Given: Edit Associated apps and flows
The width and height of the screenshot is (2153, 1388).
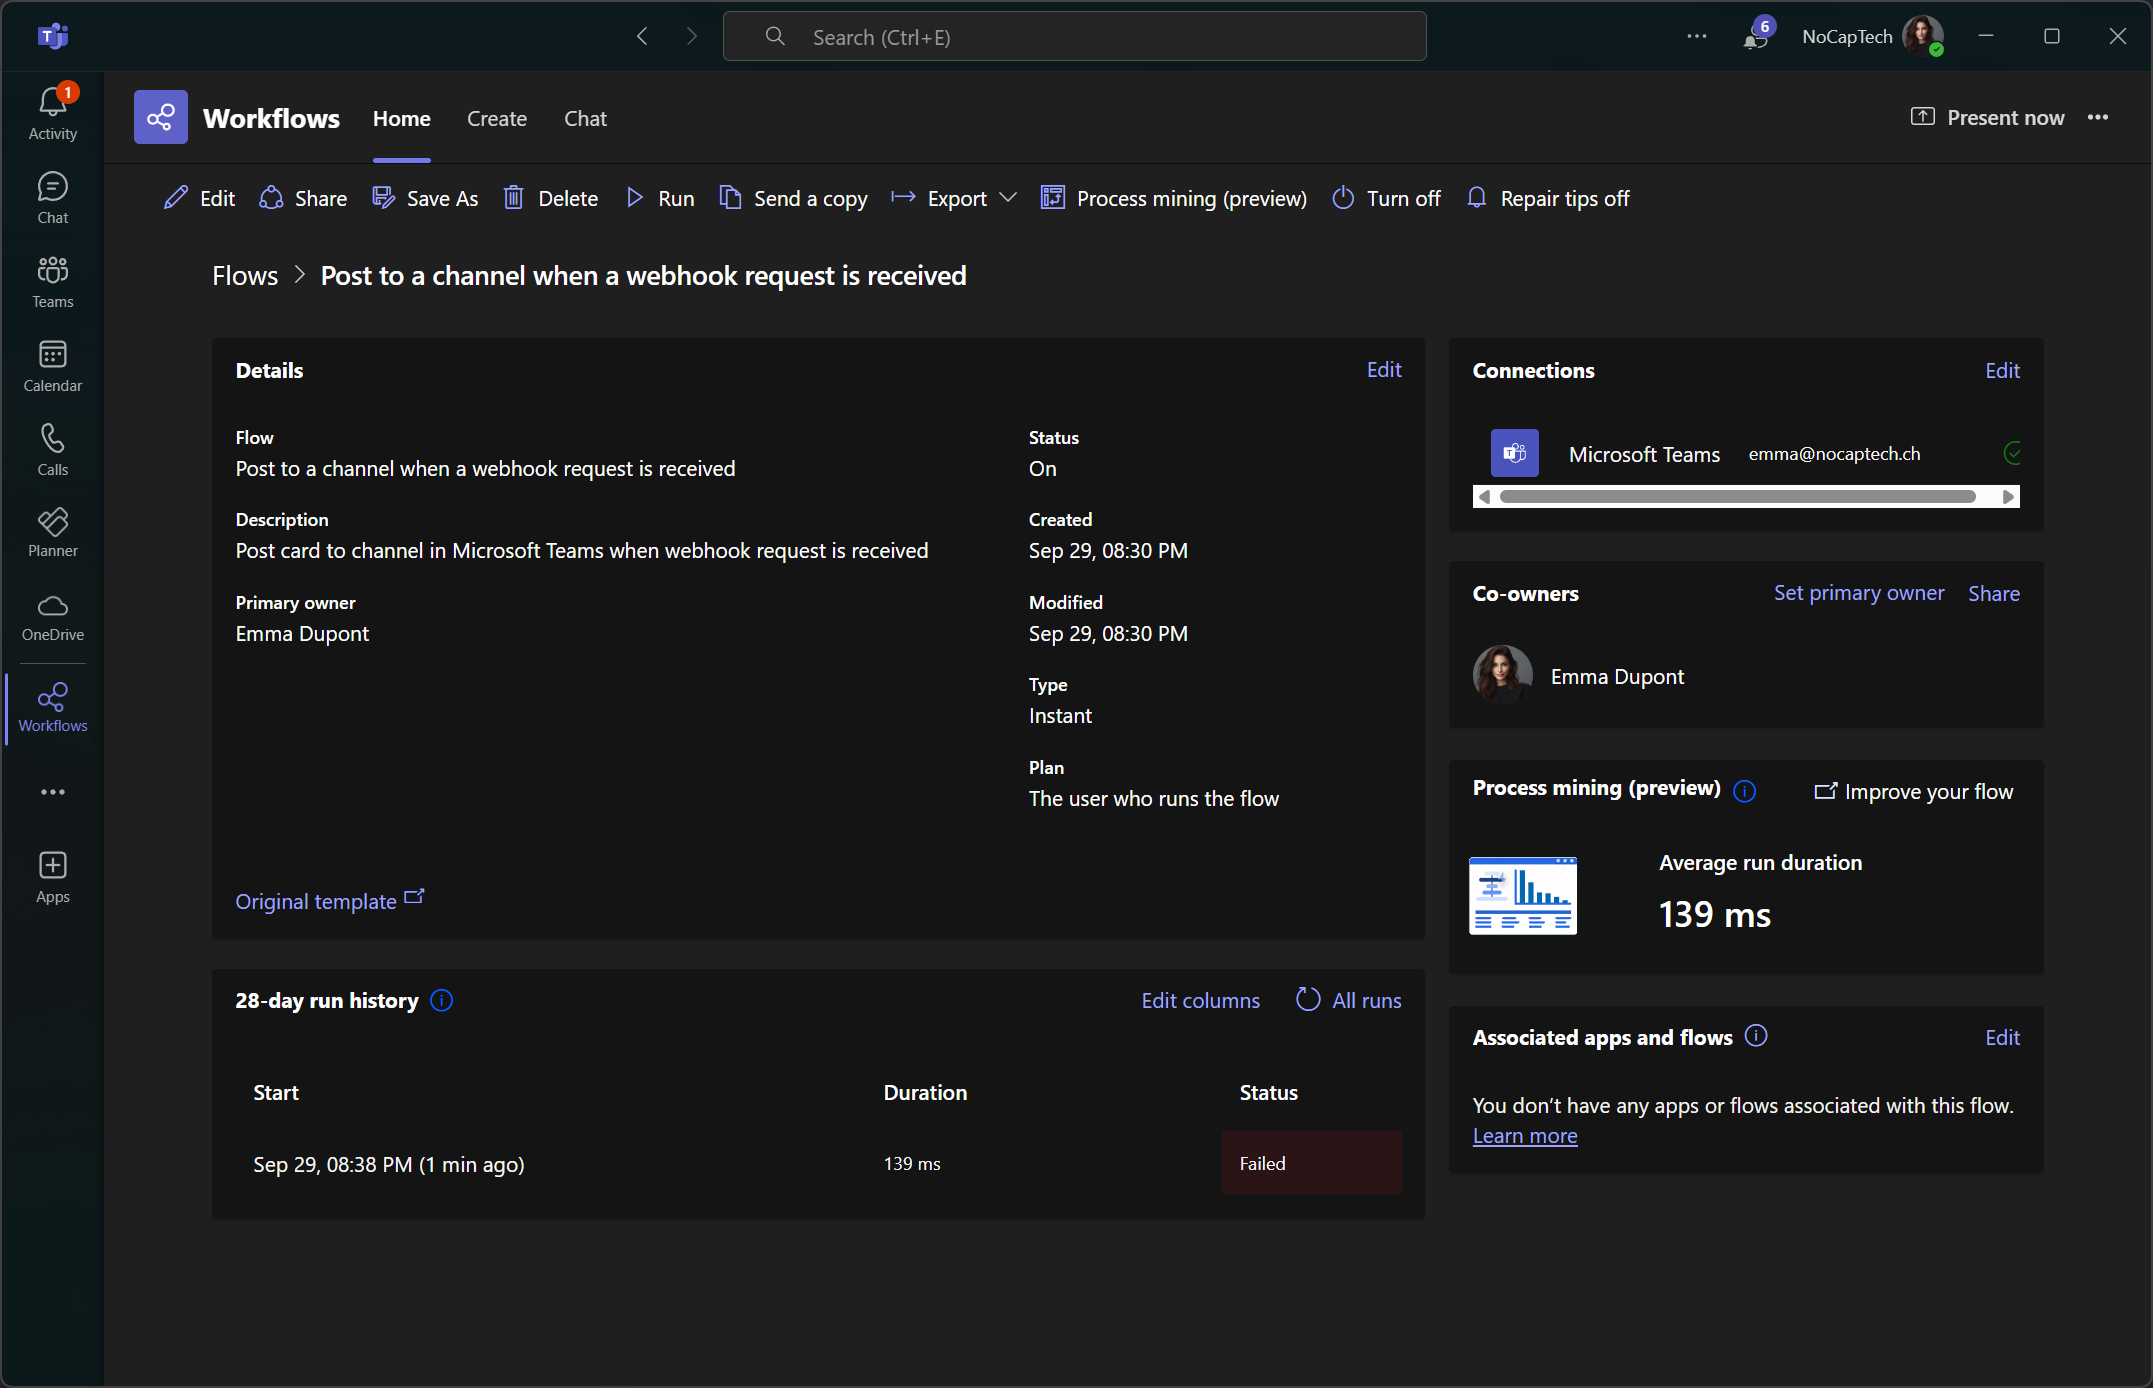Looking at the screenshot, I should tap(2002, 1037).
